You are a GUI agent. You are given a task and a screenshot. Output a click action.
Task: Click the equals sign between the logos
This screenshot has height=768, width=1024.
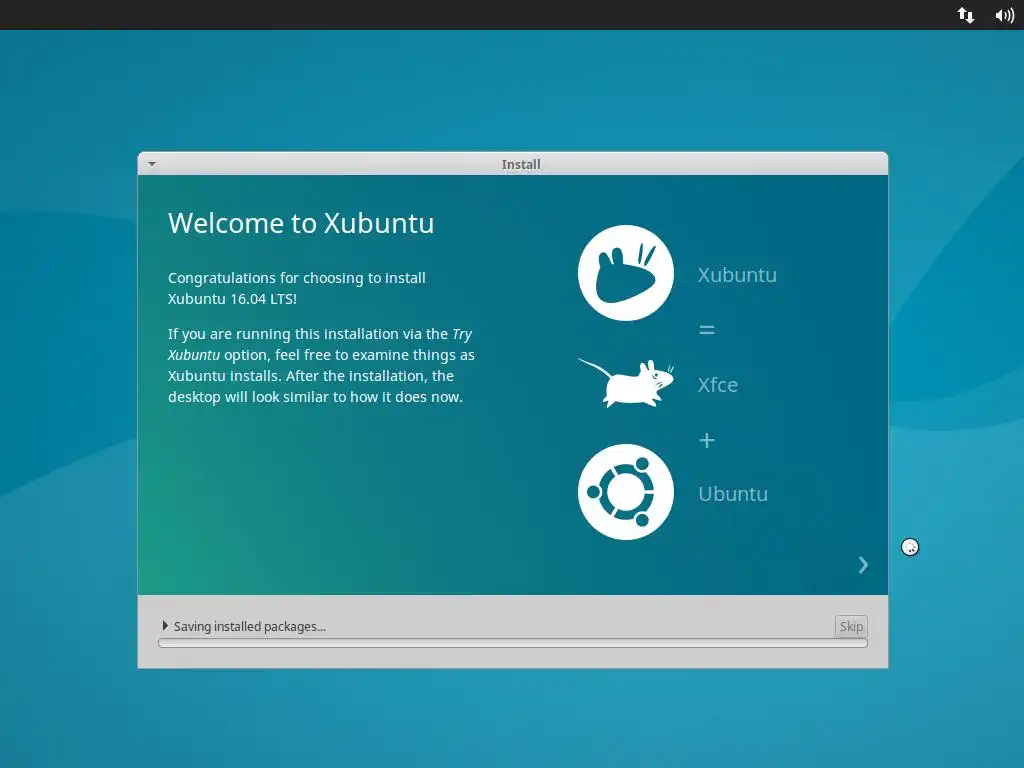point(707,330)
